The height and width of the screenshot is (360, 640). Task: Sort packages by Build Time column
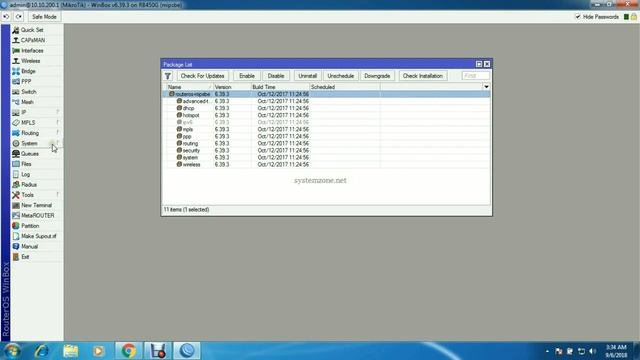point(280,87)
